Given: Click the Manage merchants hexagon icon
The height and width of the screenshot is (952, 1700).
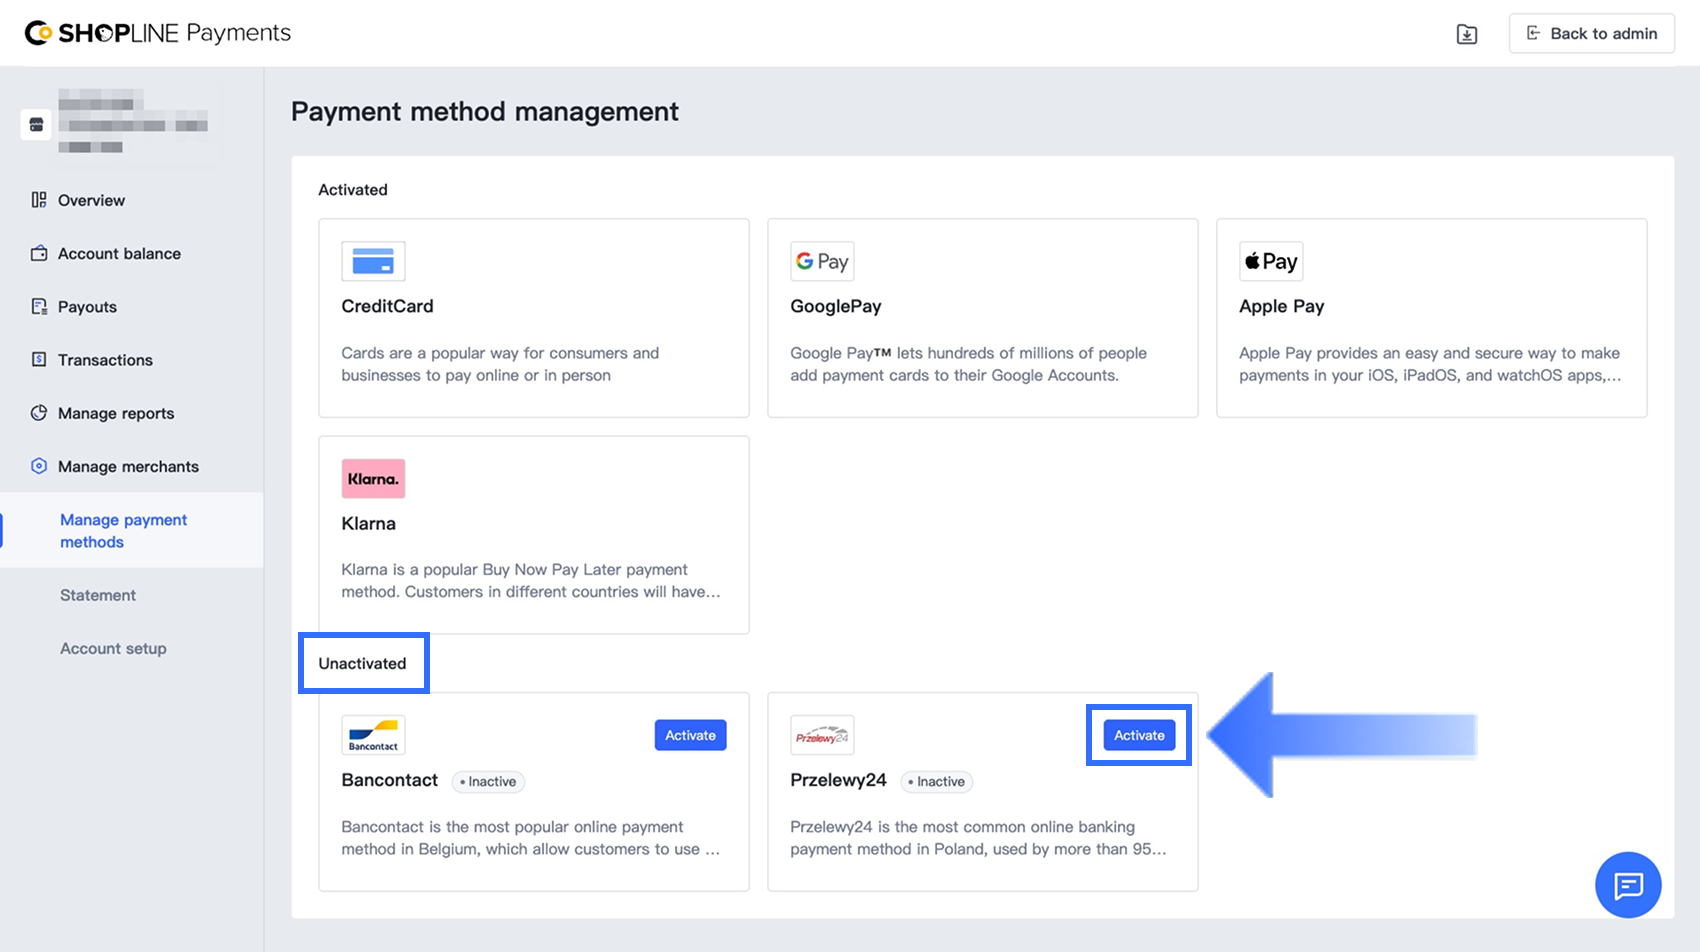Looking at the screenshot, I should point(39,466).
